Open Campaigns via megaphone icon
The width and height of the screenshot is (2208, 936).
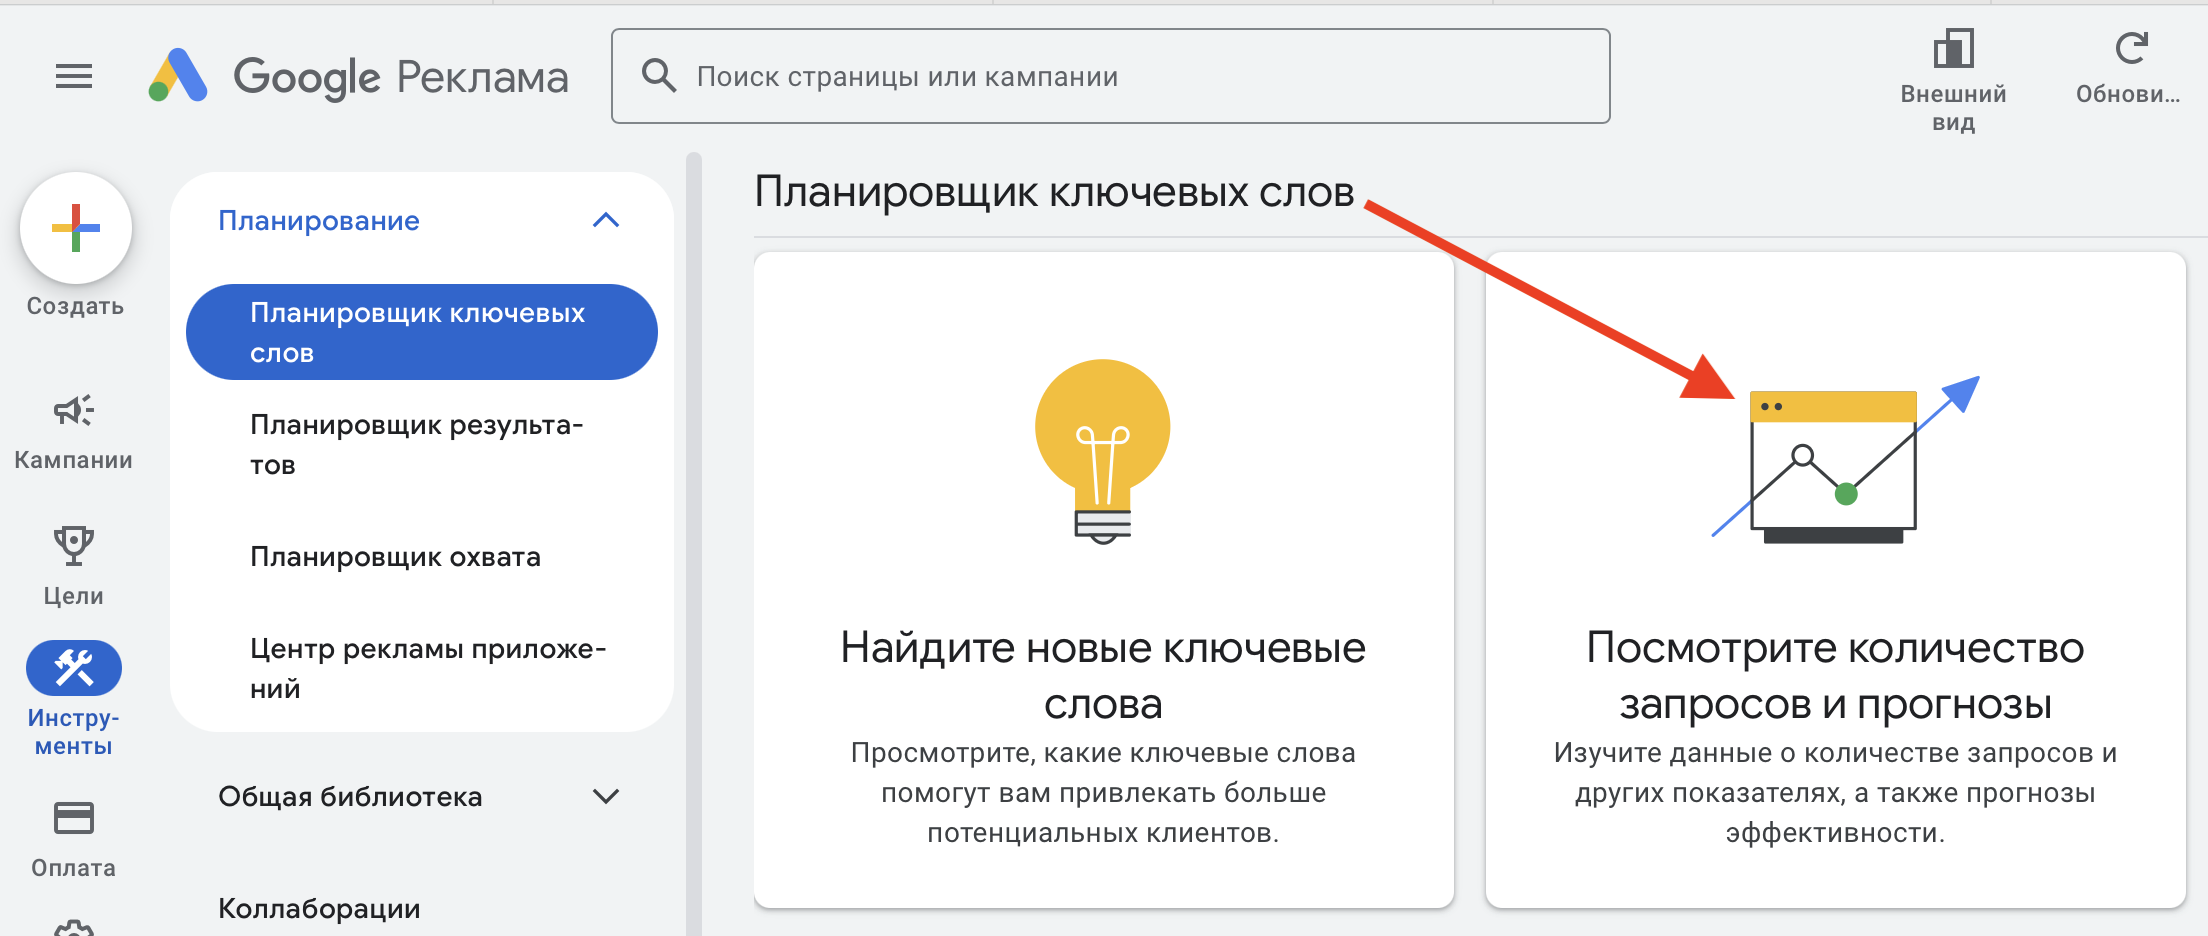click(x=74, y=410)
